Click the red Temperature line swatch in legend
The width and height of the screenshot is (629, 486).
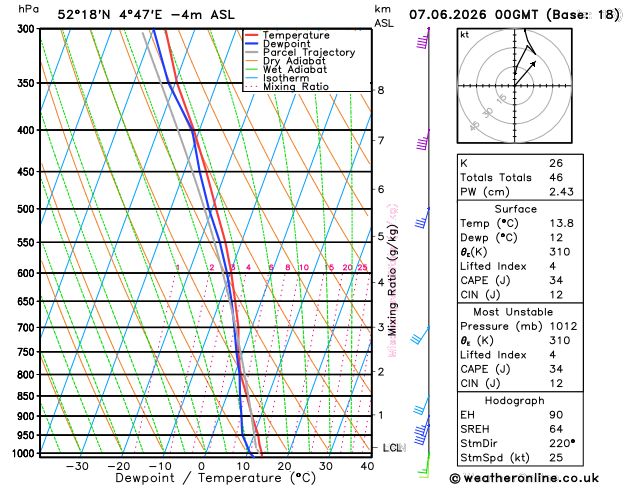252,35
